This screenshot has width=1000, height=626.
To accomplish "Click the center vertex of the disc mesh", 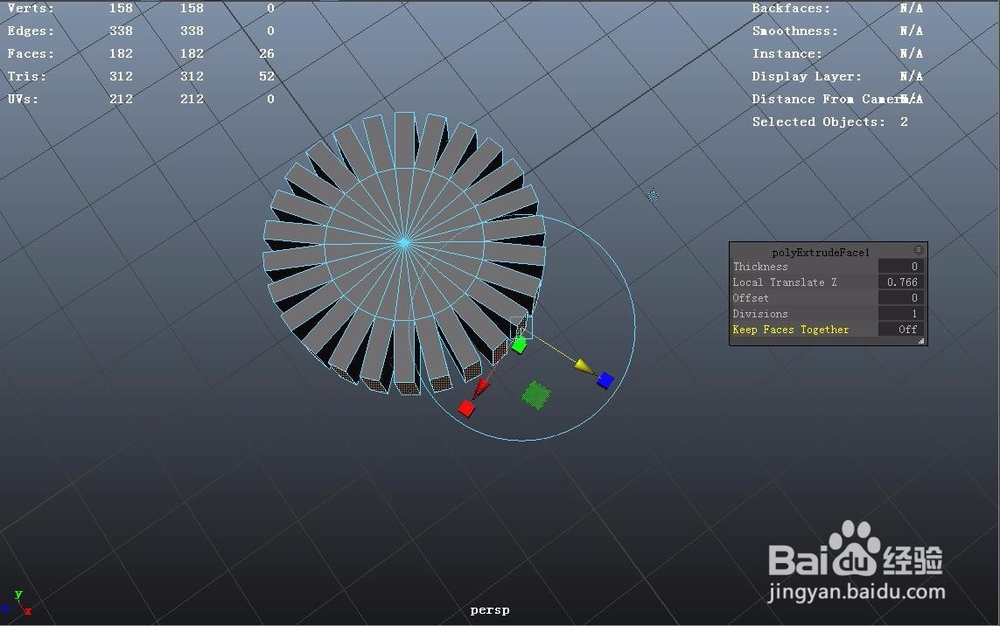I will pyautogui.click(x=404, y=243).
